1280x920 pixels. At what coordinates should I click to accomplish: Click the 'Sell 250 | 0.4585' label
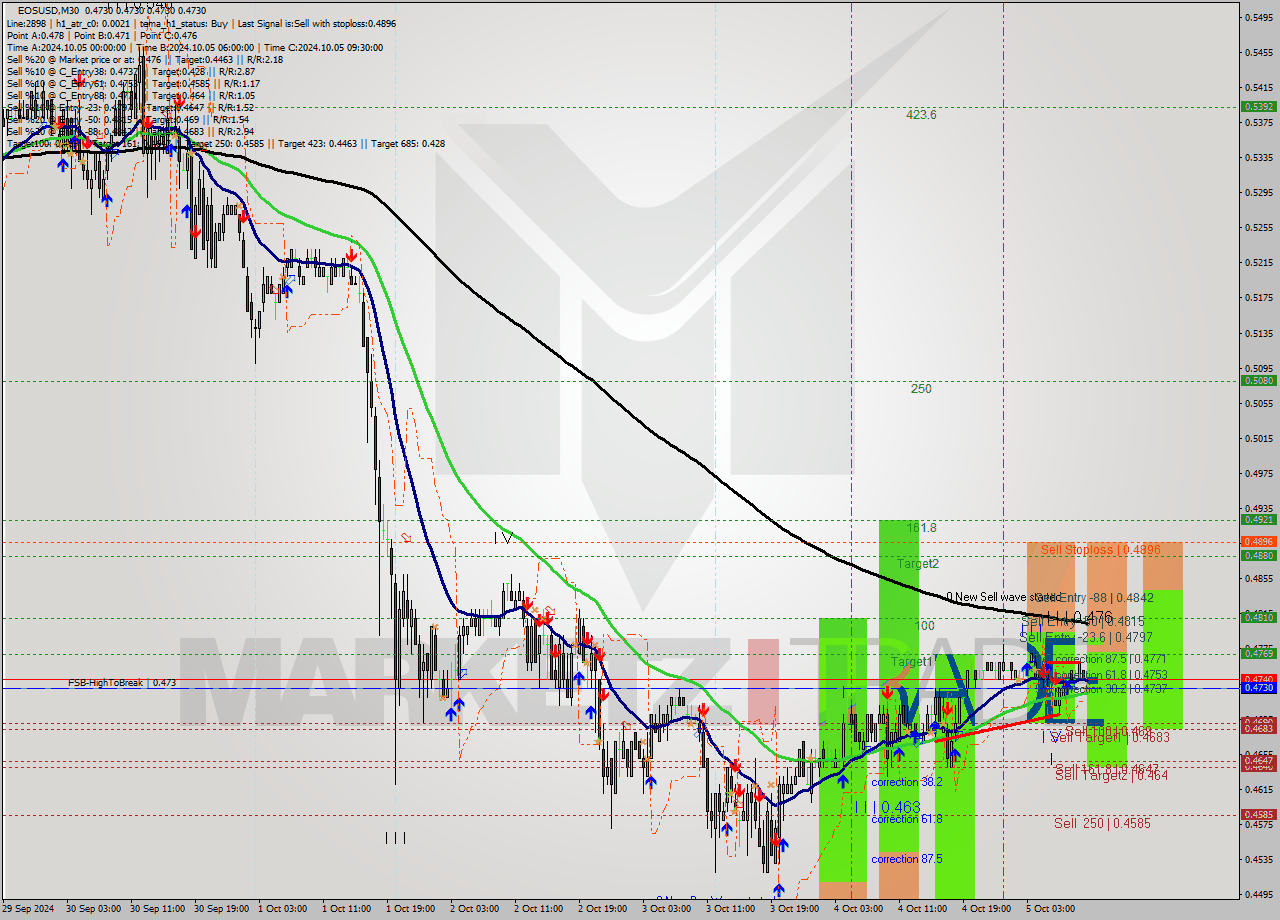[1102, 823]
